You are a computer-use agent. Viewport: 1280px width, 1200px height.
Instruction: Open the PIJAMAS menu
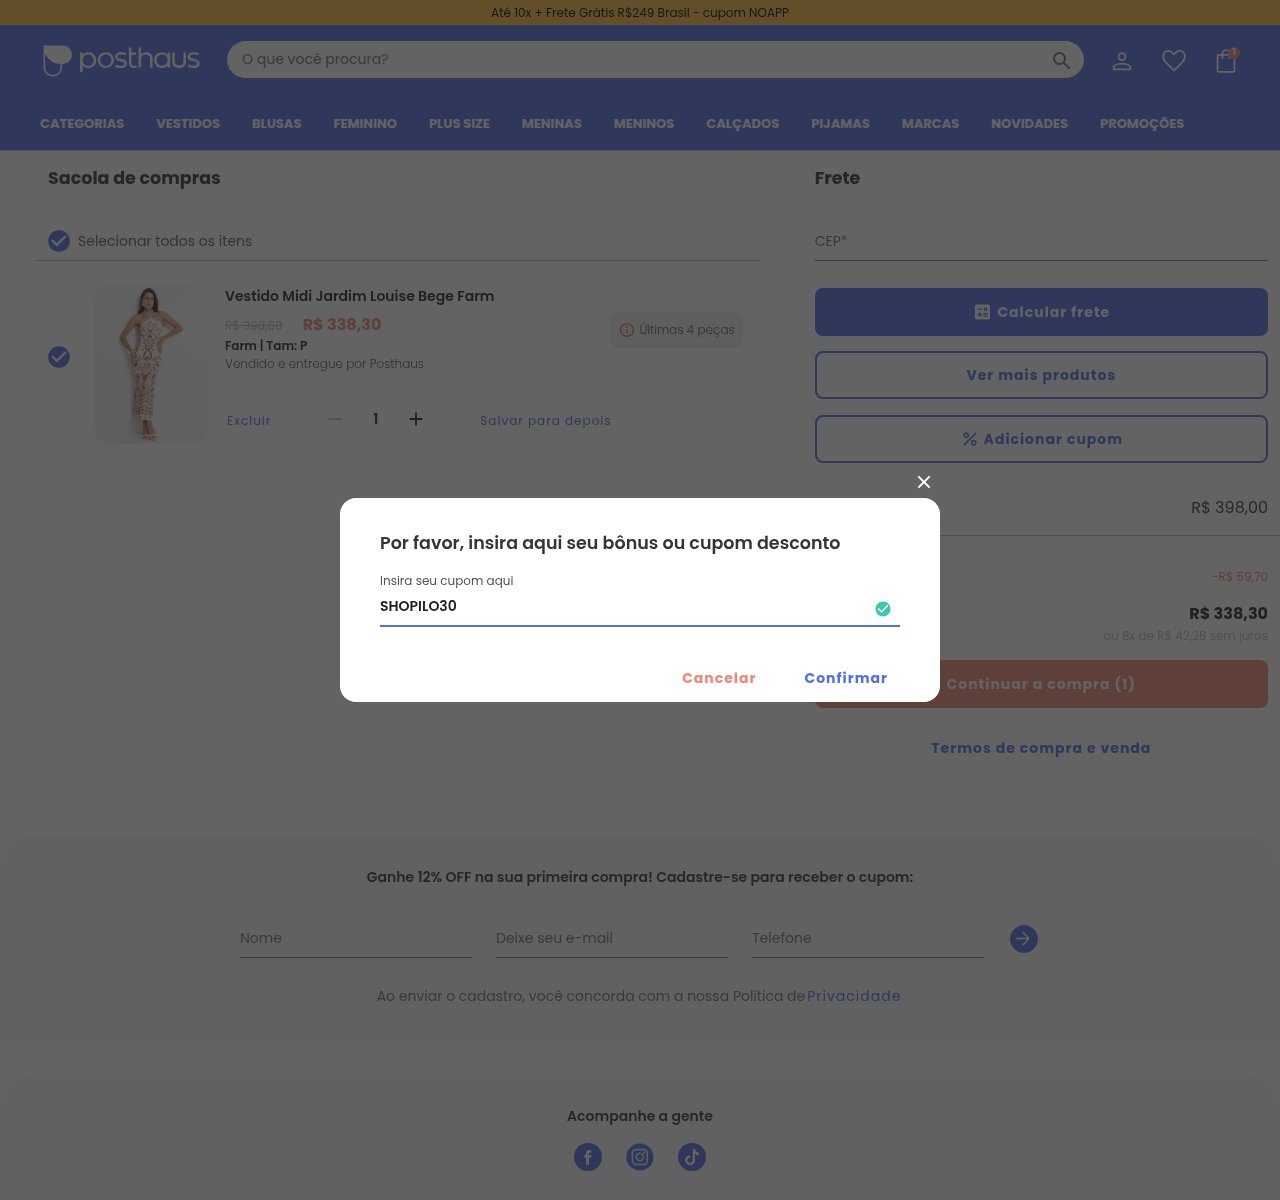coord(840,124)
